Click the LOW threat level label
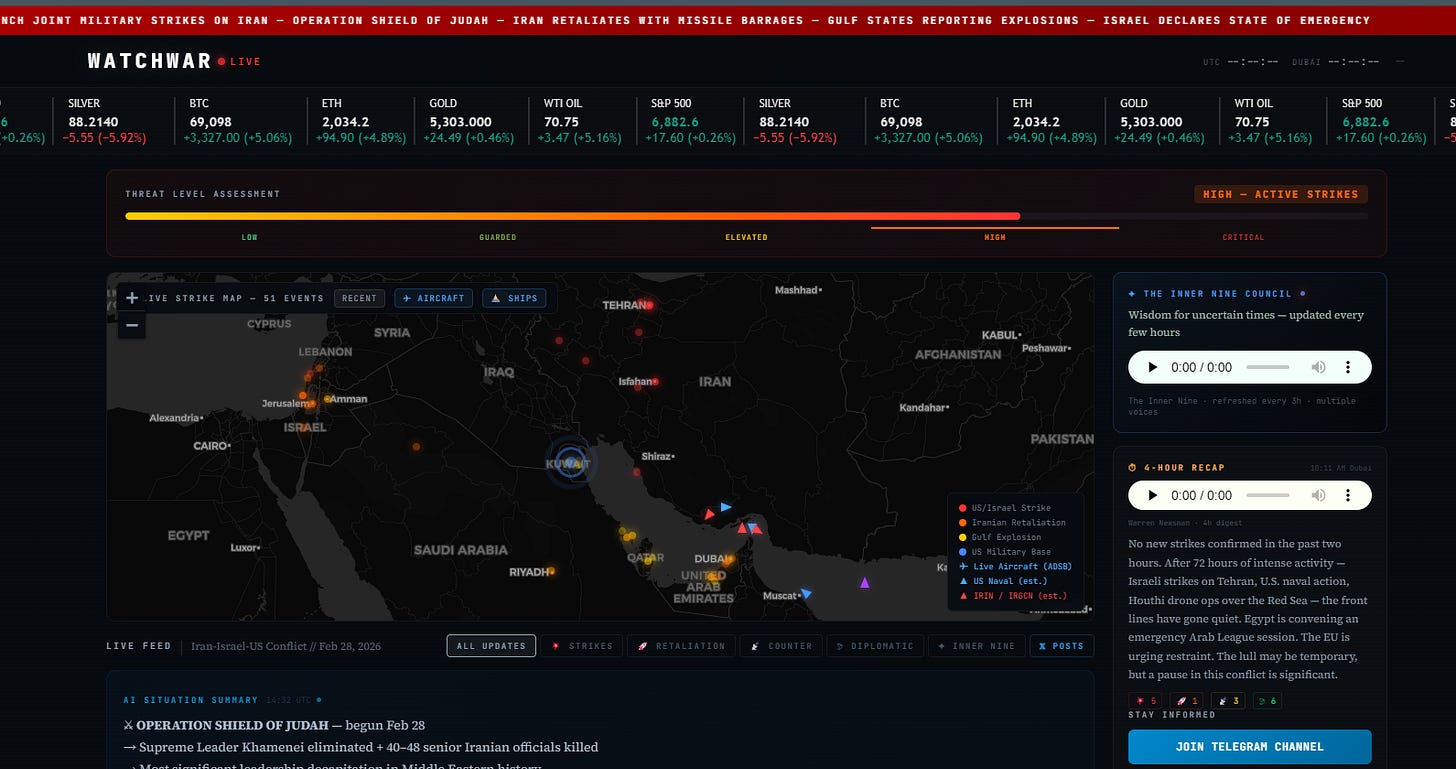Image resolution: width=1456 pixels, height=769 pixels. [x=249, y=237]
